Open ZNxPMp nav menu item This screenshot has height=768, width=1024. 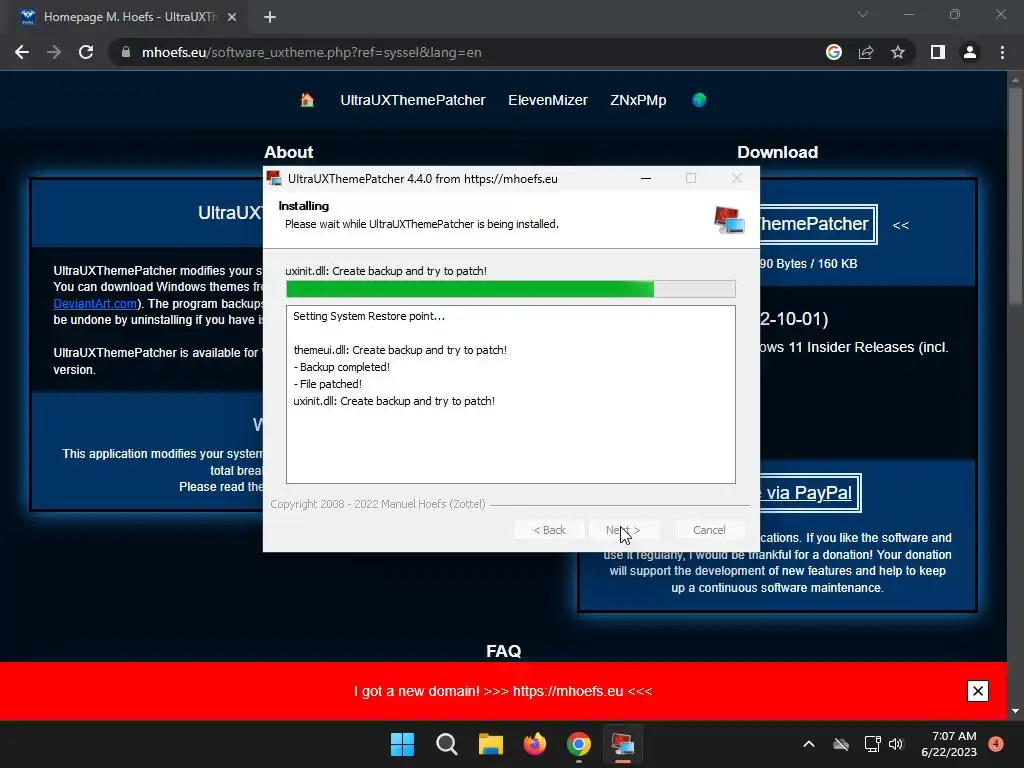(x=638, y=100)
